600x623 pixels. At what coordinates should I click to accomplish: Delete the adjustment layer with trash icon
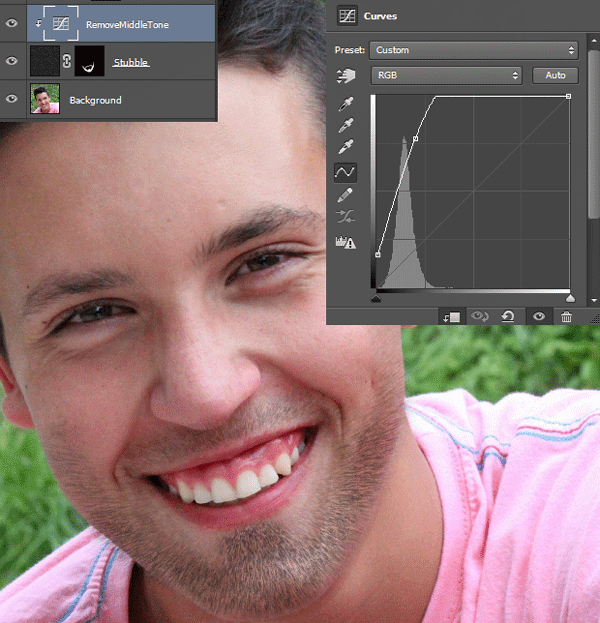click(x=567, y=316)
